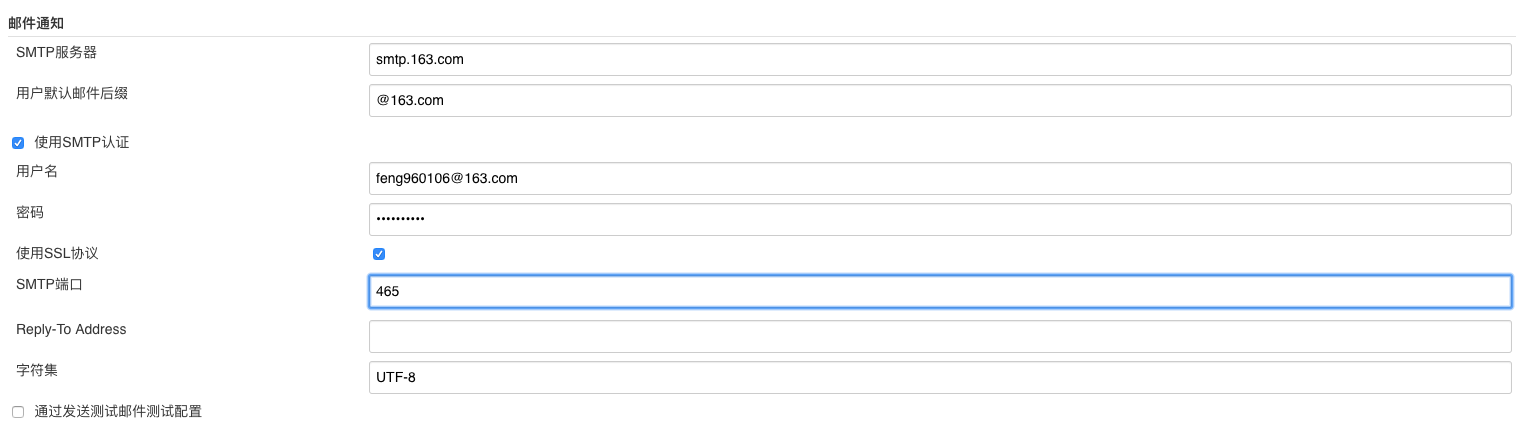Click the 使用SMTP认证 label text
The width and height of the screenshot is (1516, 426).
point(82,142)
